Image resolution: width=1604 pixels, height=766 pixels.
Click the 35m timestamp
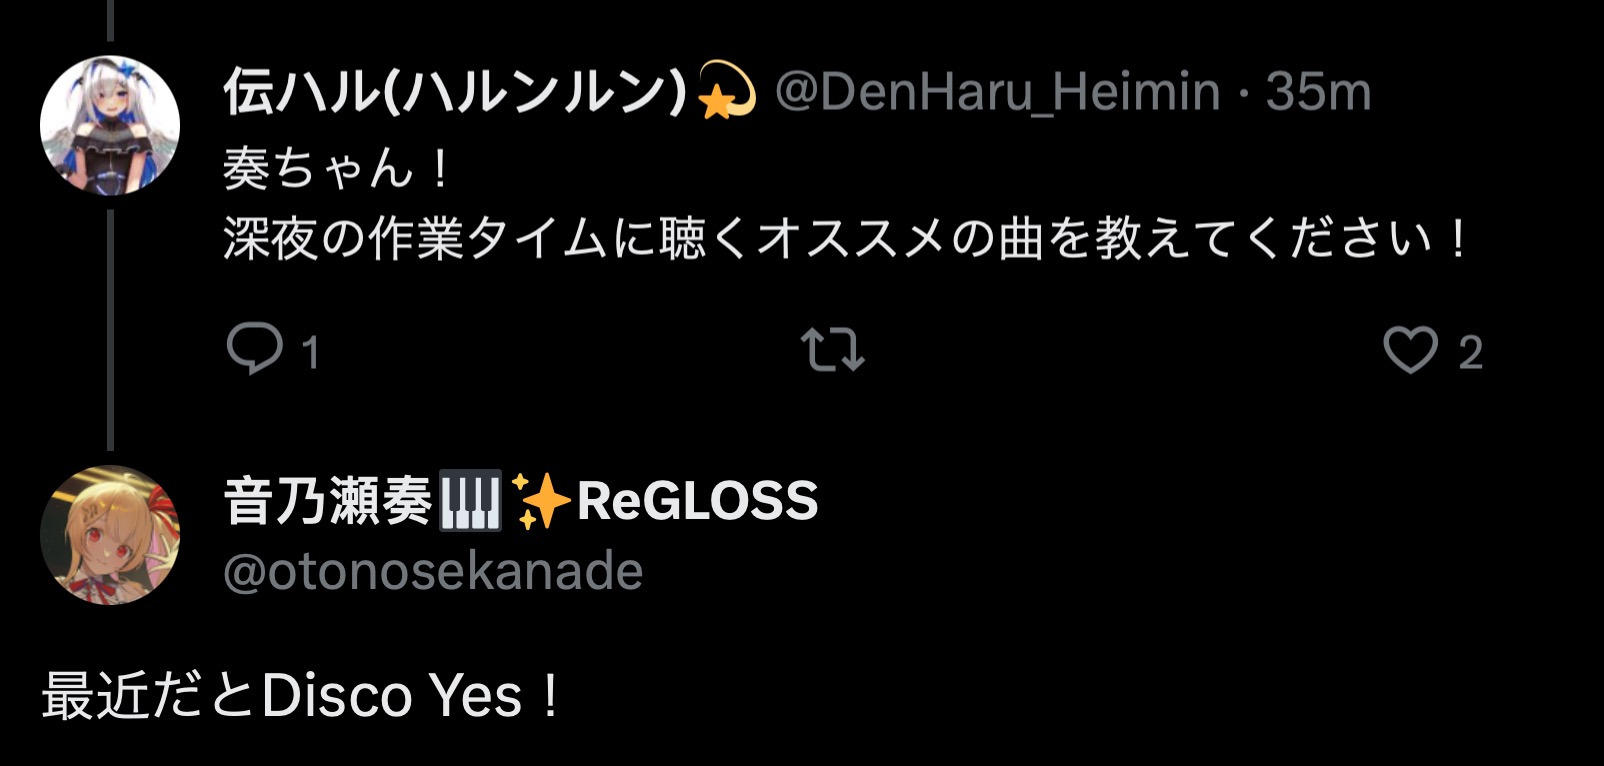point(1318,92)
